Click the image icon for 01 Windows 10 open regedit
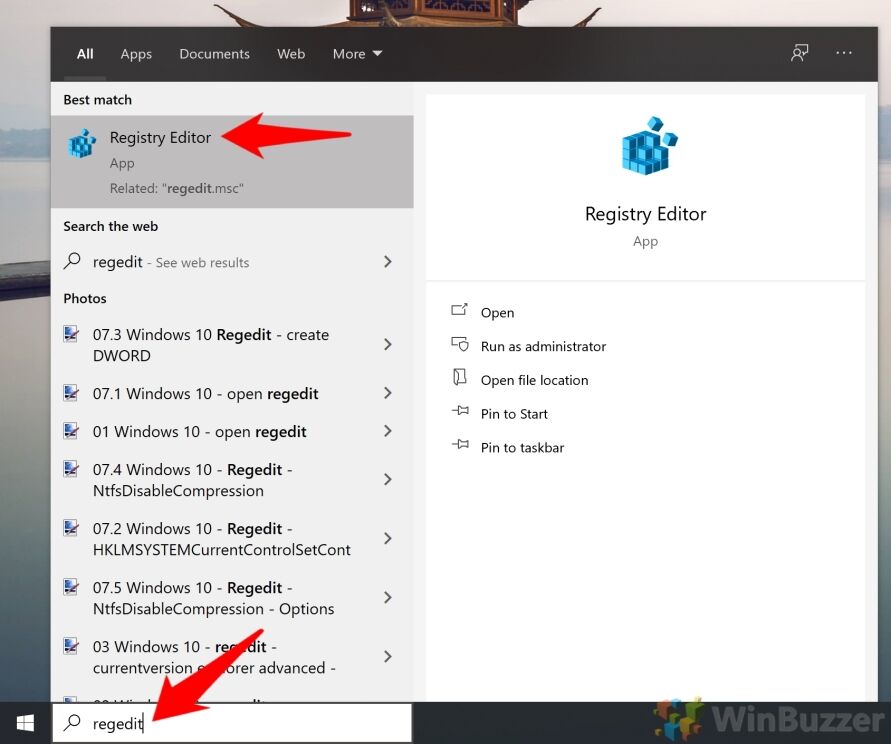Image resolution: width=891 pixels, height=744 pixels. [x=70, y=431]
